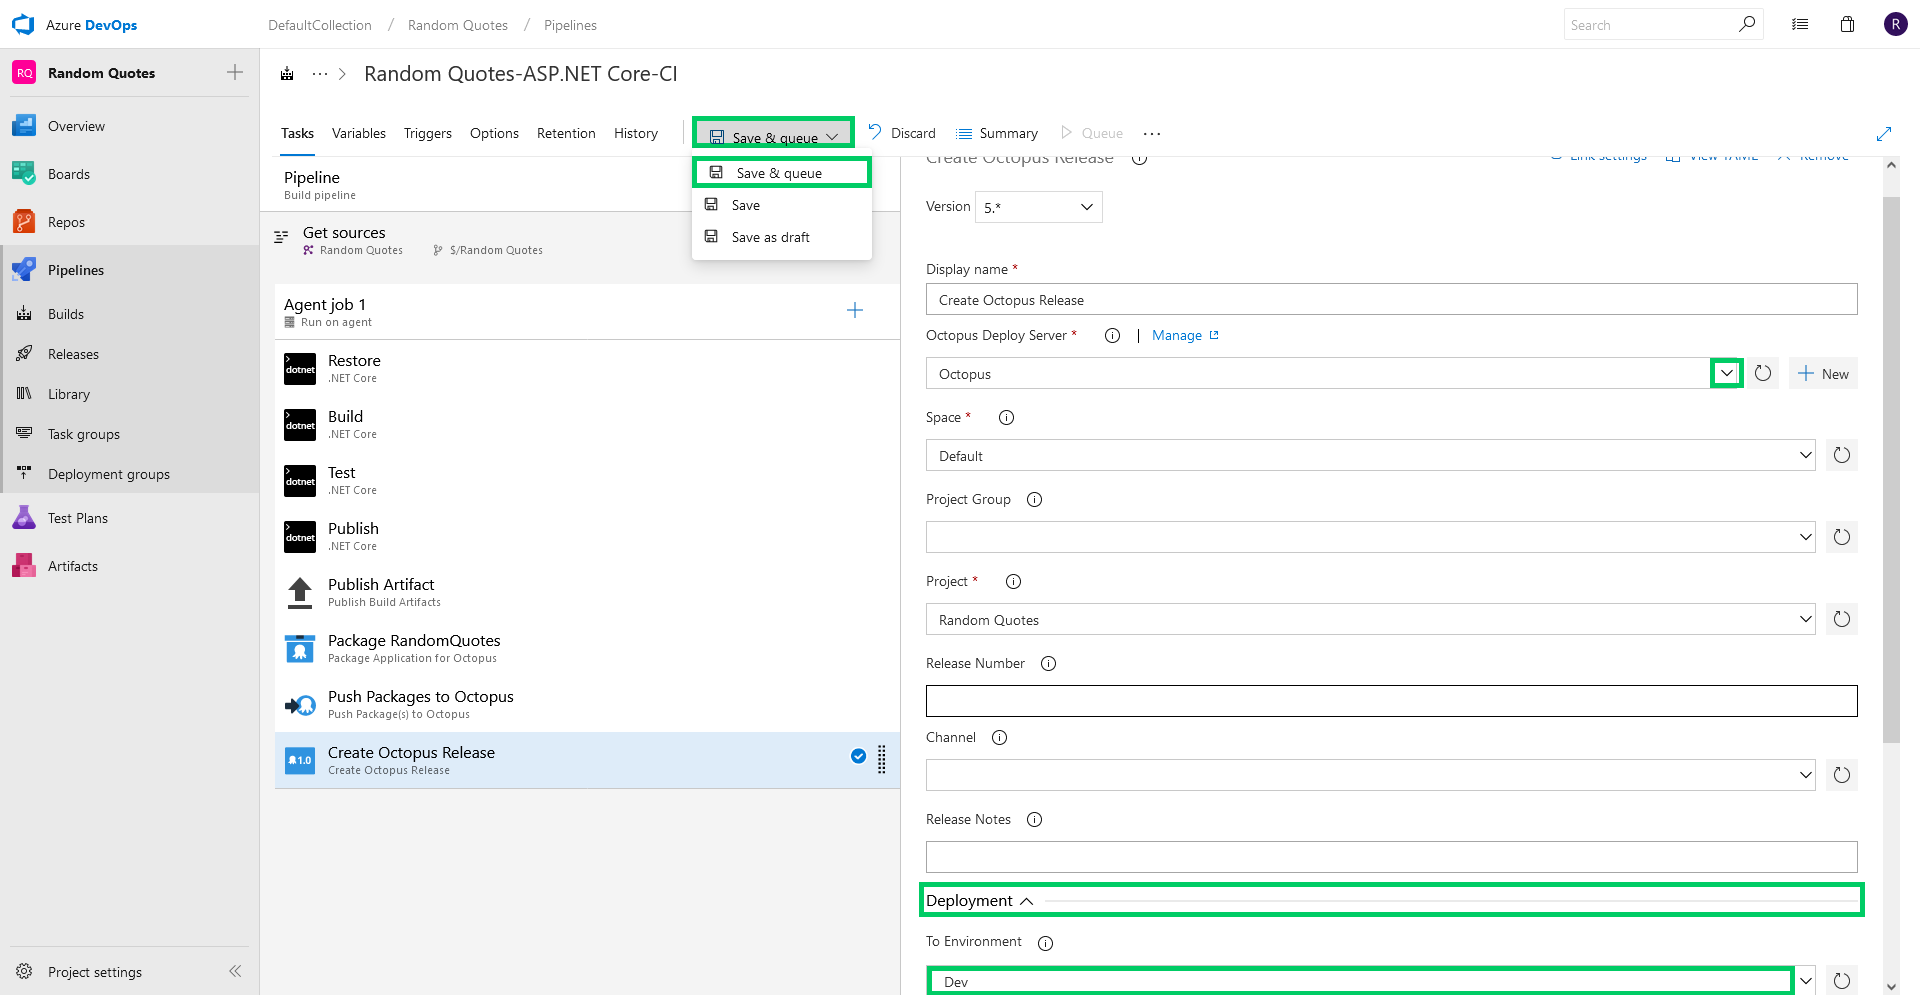Collapse the sidebar with double chevron icon

point(235,971)
